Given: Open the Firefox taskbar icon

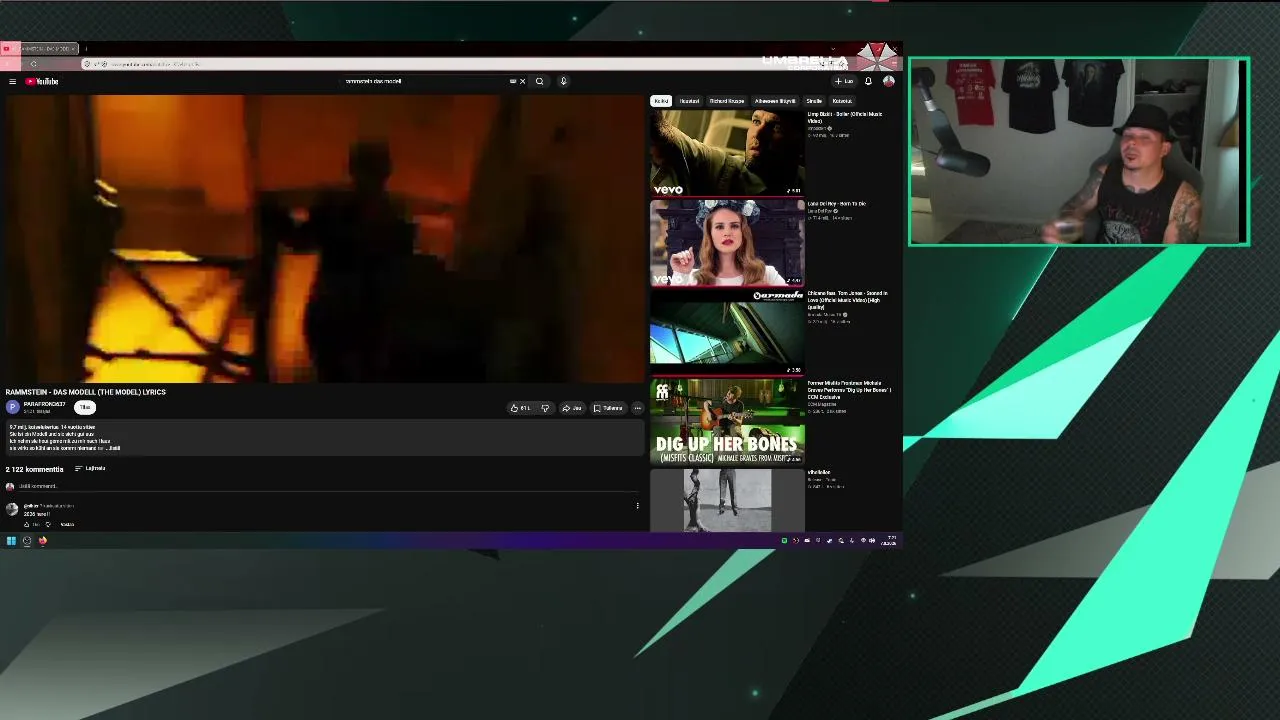Looking at the screenshot, I should (43, 541).
